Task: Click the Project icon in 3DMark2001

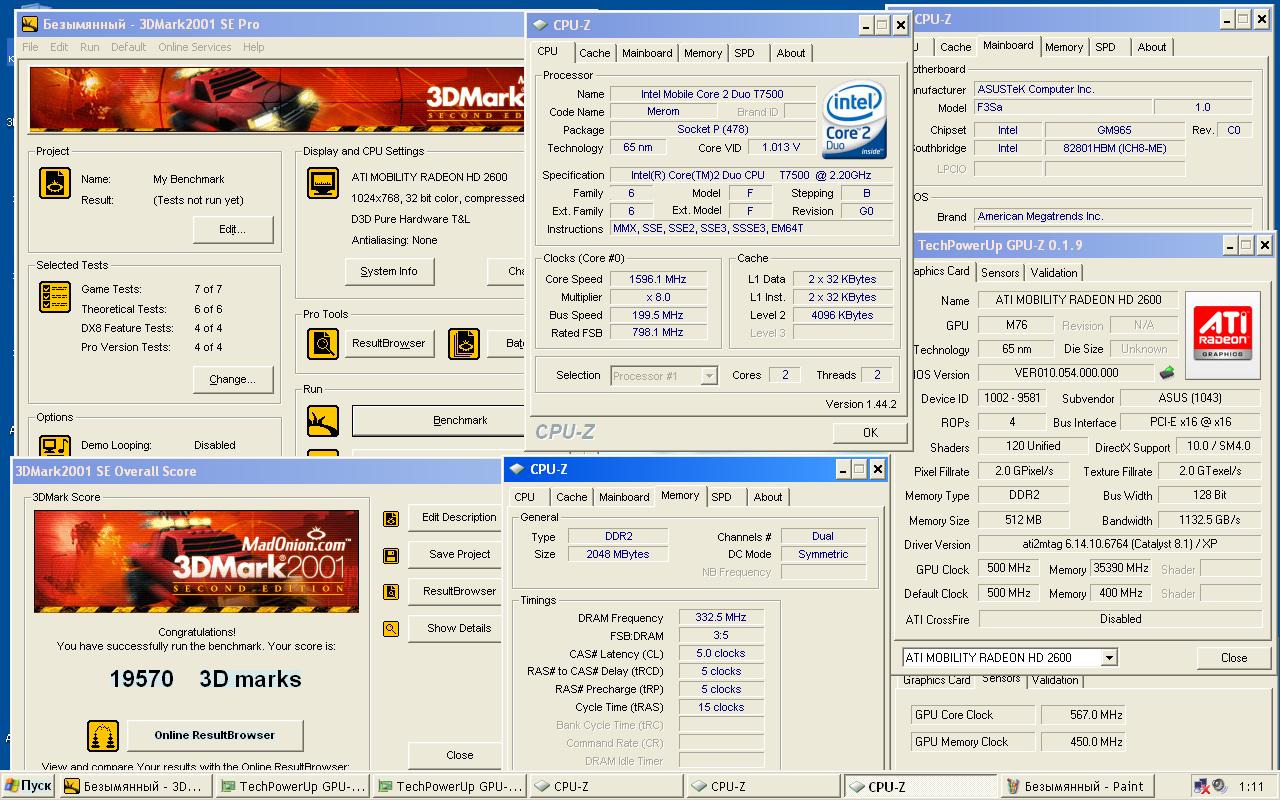Action: tap(55, 183)
